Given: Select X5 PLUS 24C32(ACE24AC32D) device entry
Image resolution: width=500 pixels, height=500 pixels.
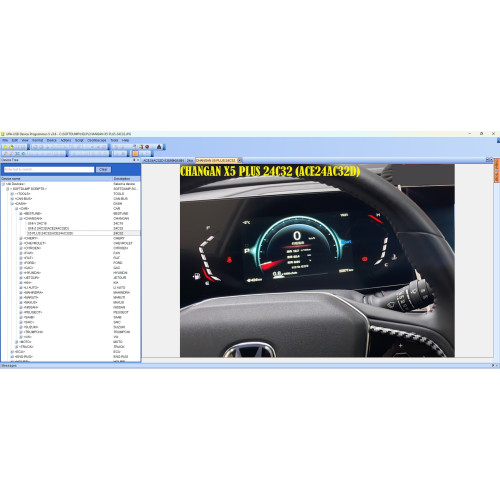Looking at the screenshot, I should [50, 233].
